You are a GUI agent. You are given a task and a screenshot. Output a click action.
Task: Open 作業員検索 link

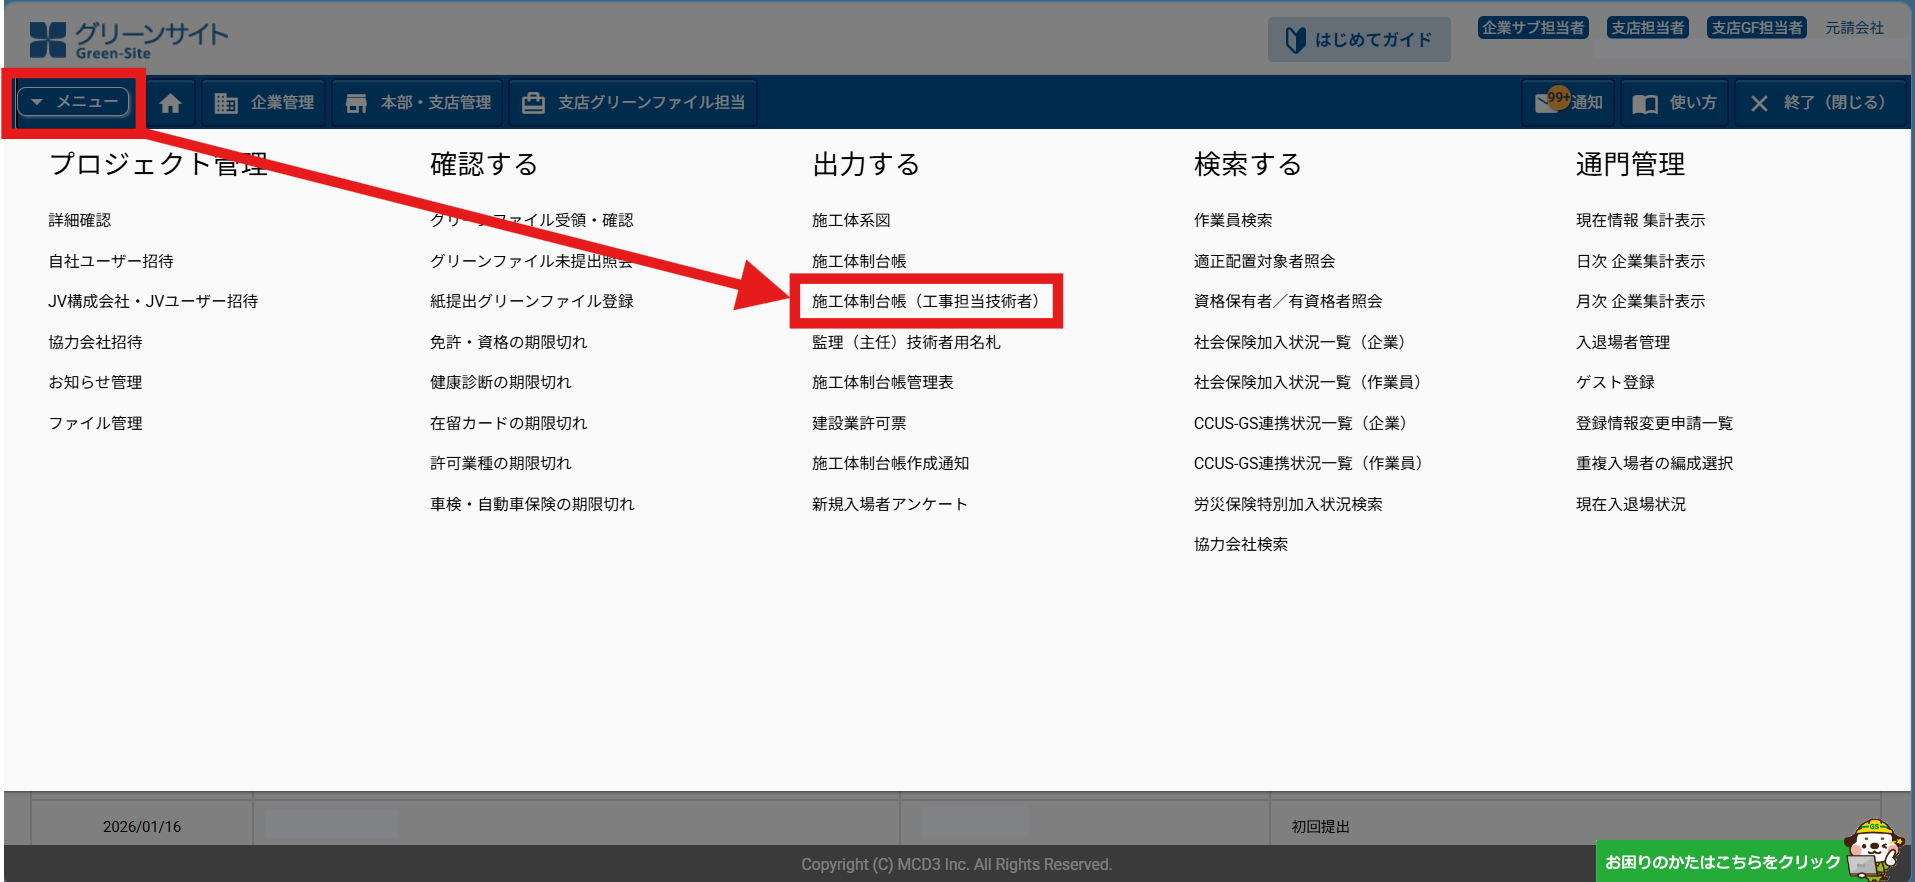pos(1233,220)
